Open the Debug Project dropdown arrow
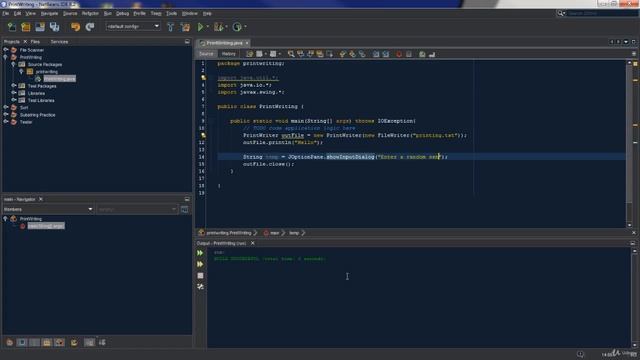Viewport: 640px width, 360px height. [x=227, y=27]
